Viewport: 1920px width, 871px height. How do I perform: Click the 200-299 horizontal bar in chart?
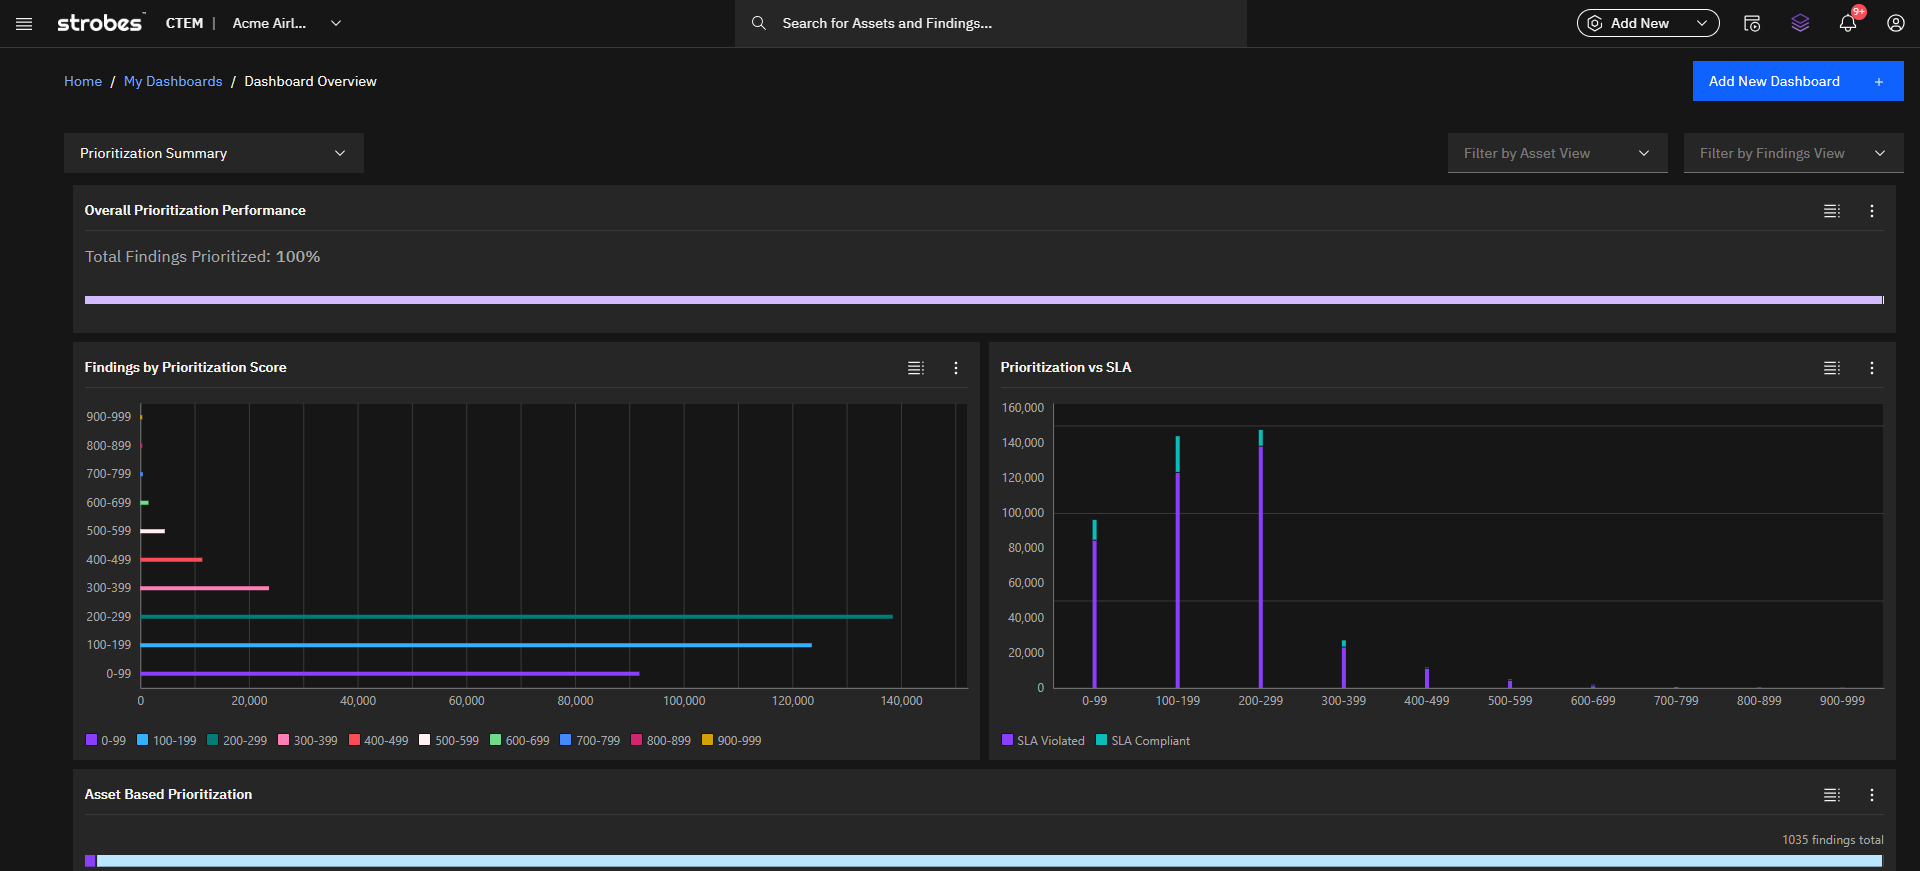[x=516, y=617]
